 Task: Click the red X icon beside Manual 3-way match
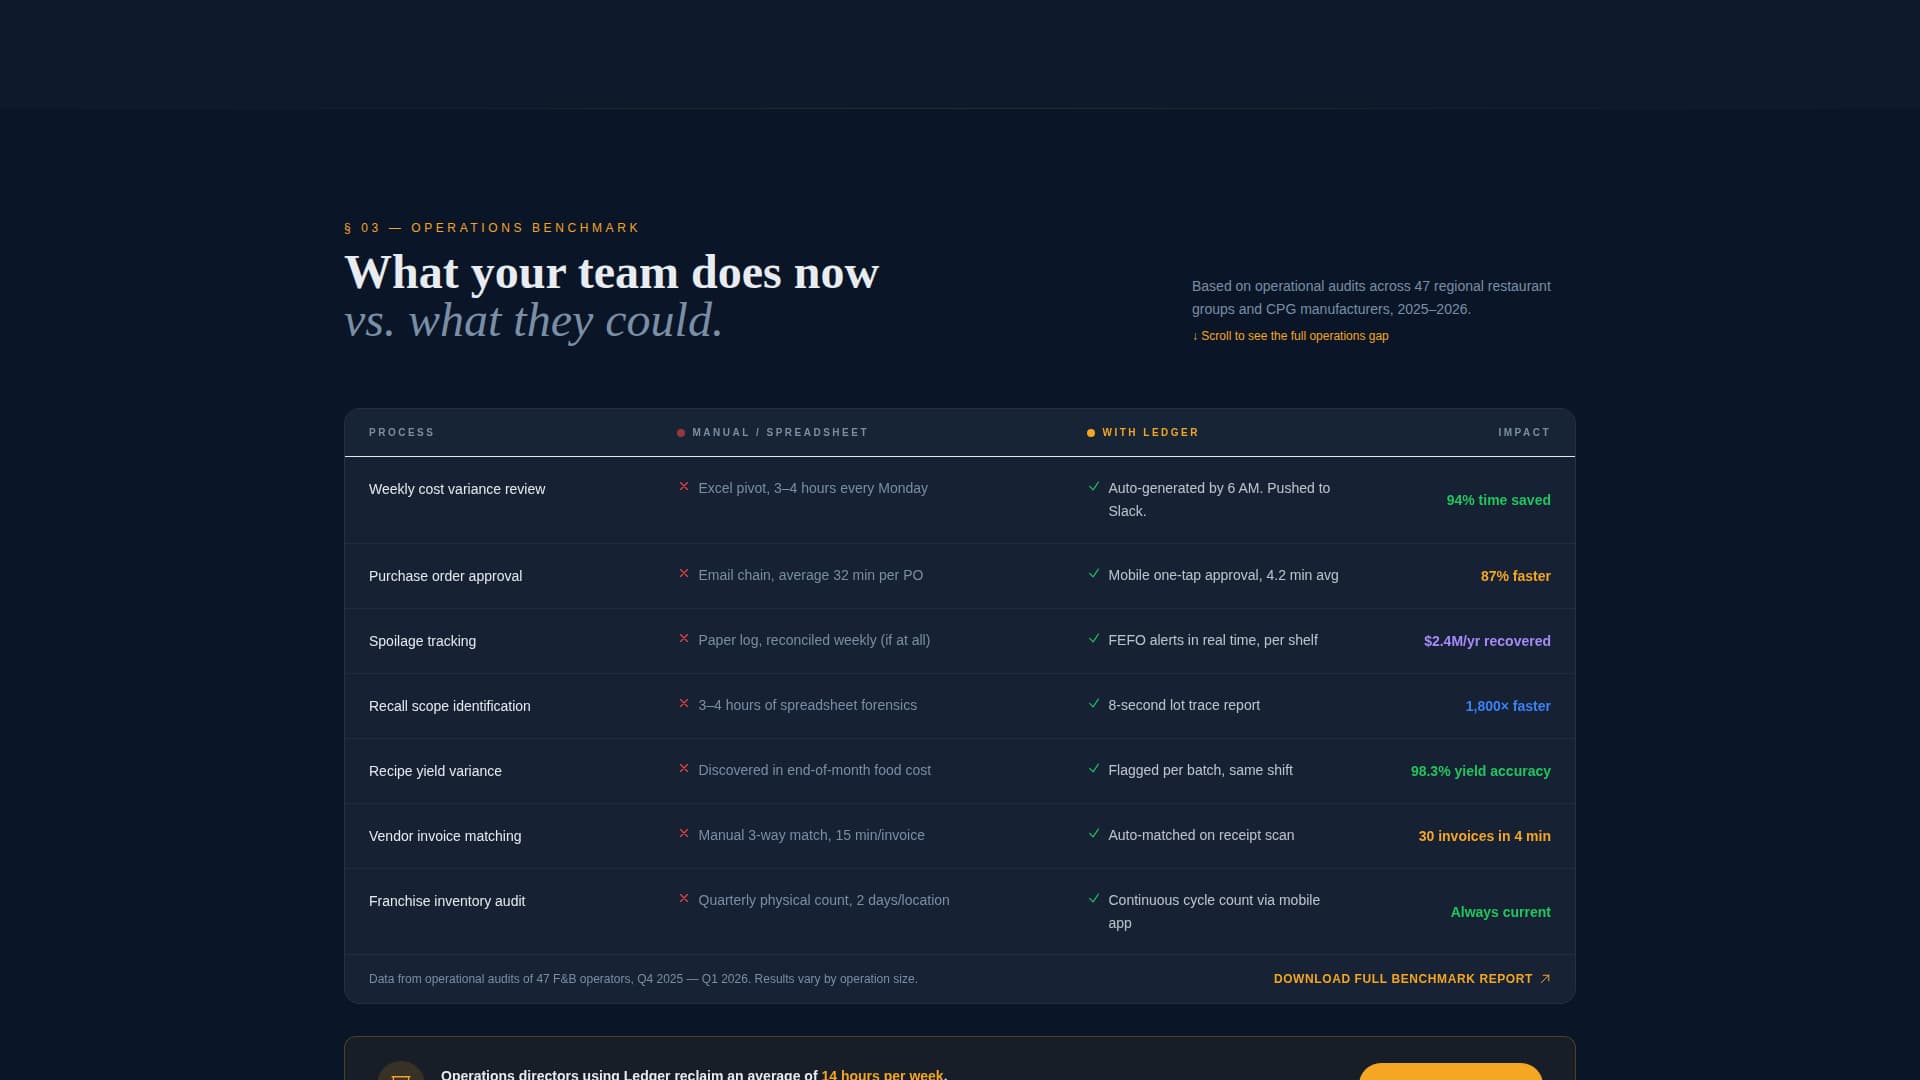click(x=684, y=834)
